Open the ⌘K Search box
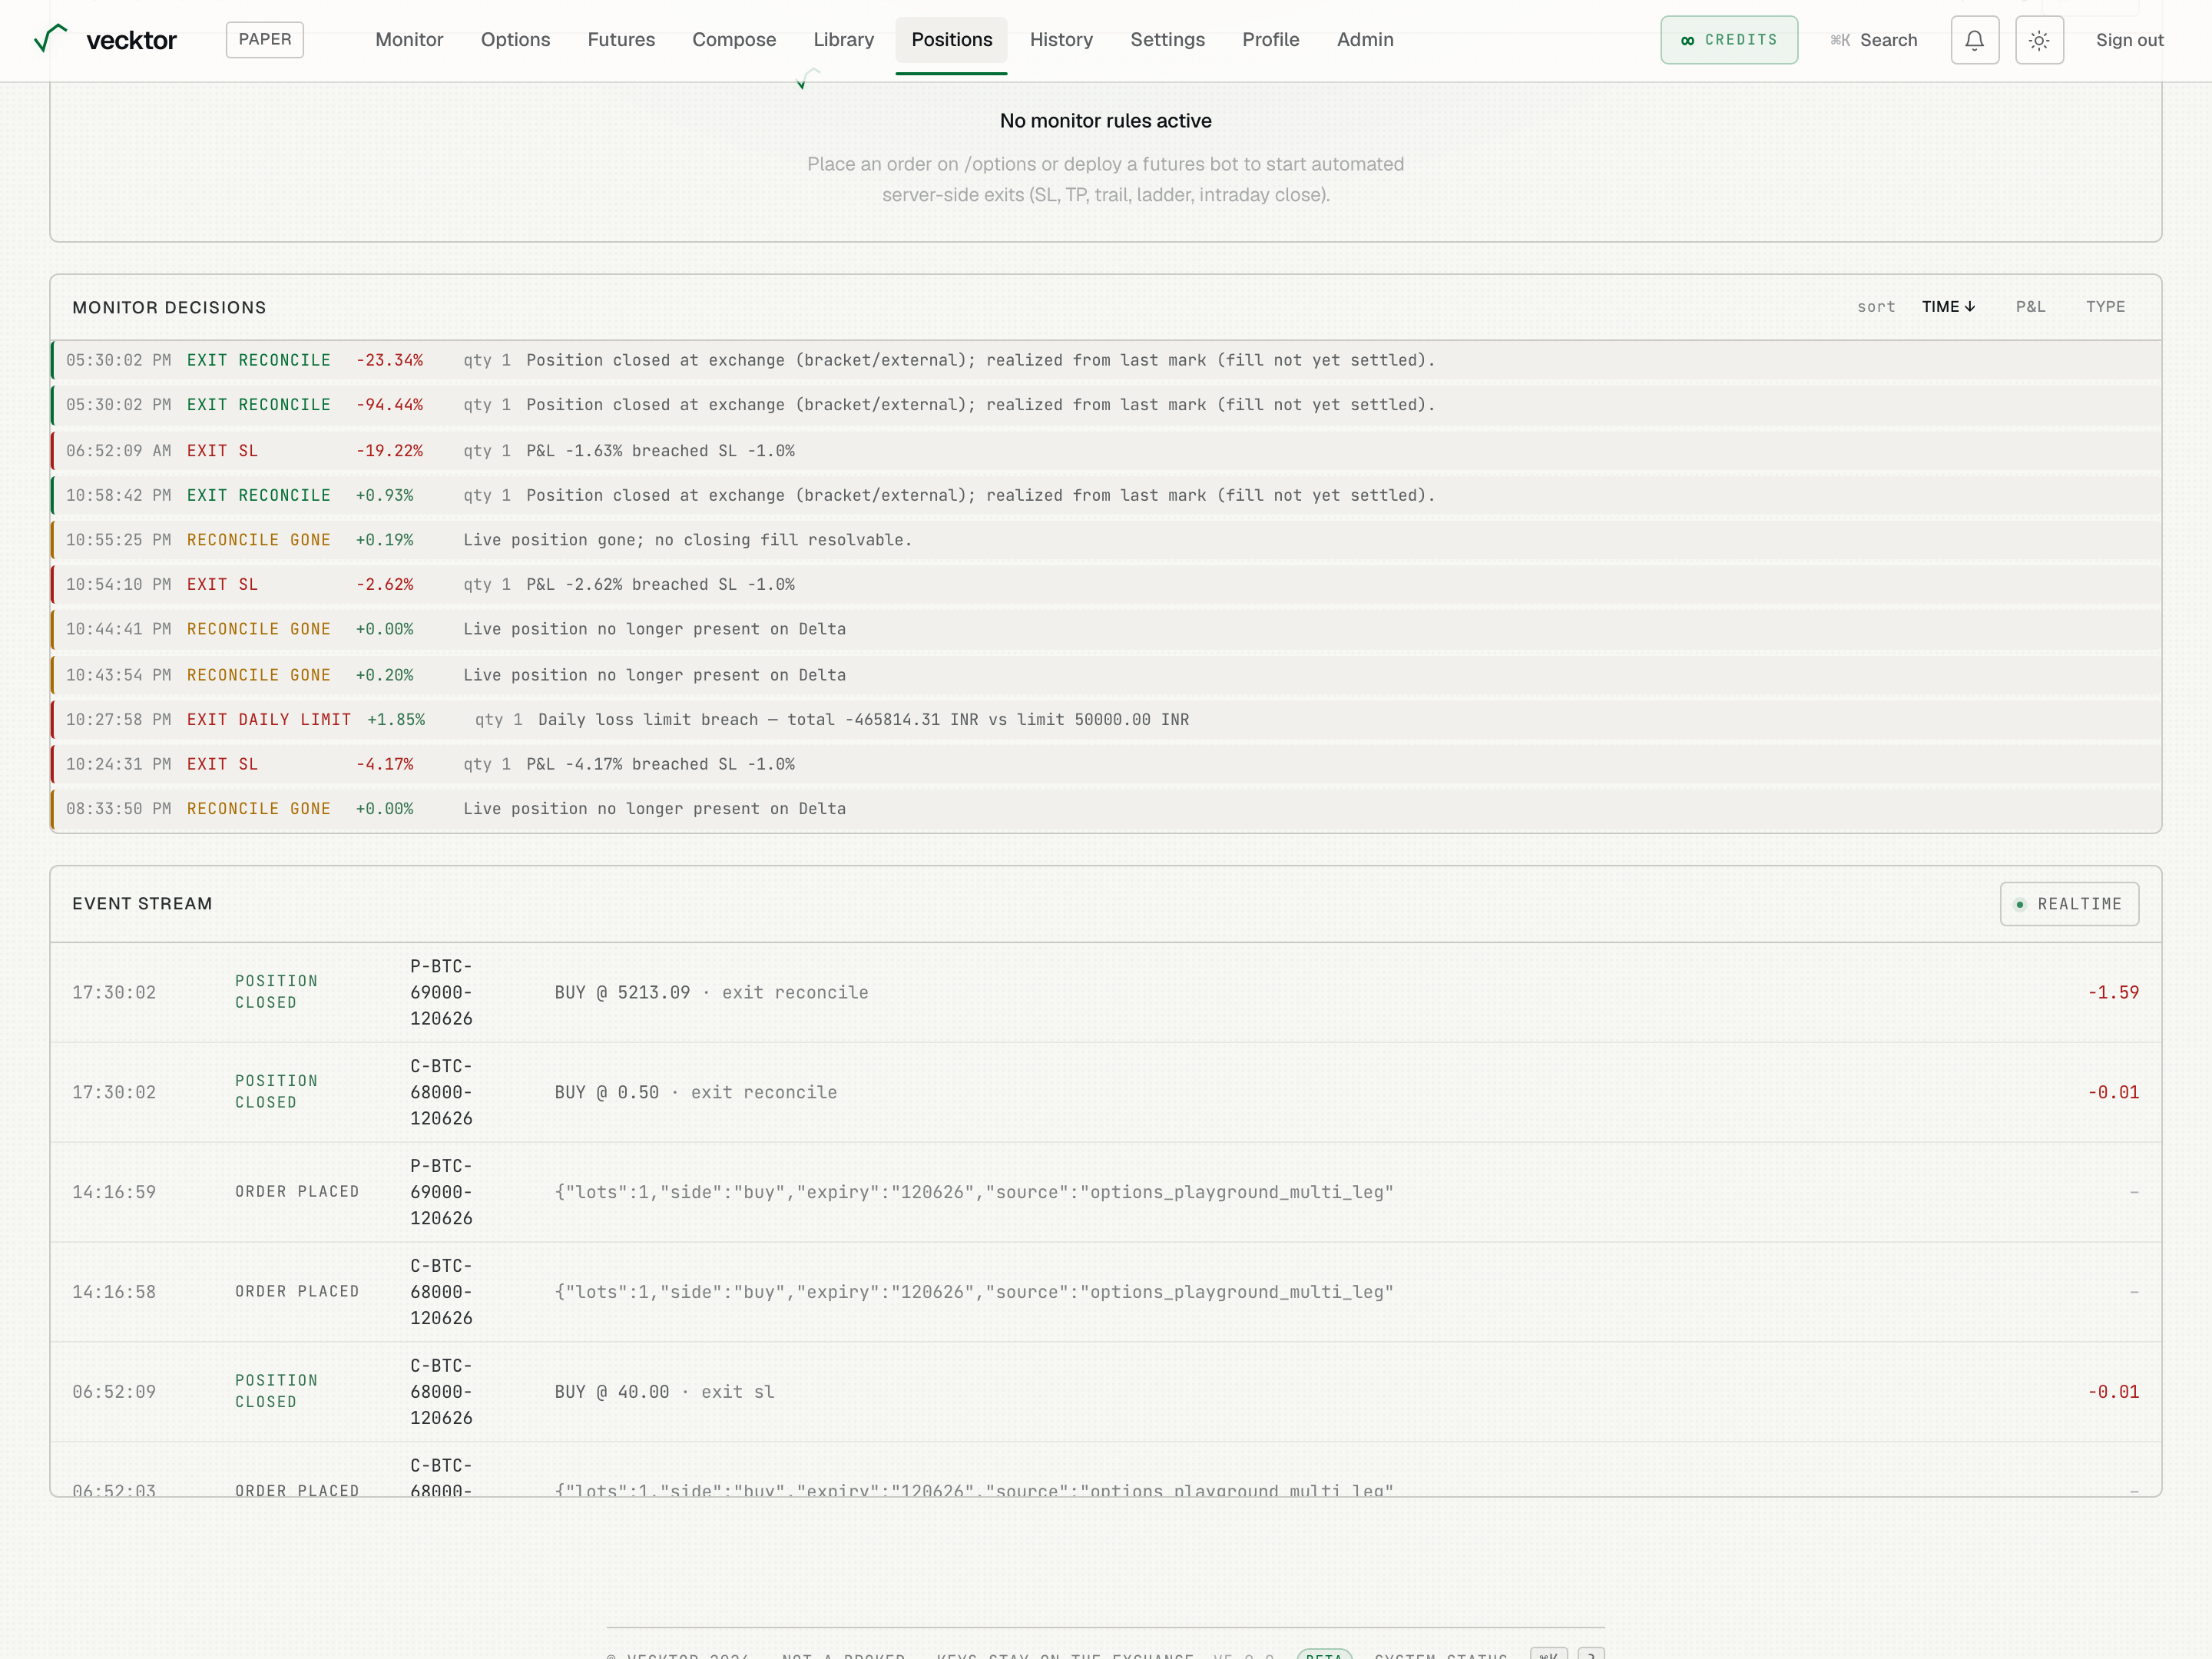The image size is (2212, 1659). (1874, 40)
